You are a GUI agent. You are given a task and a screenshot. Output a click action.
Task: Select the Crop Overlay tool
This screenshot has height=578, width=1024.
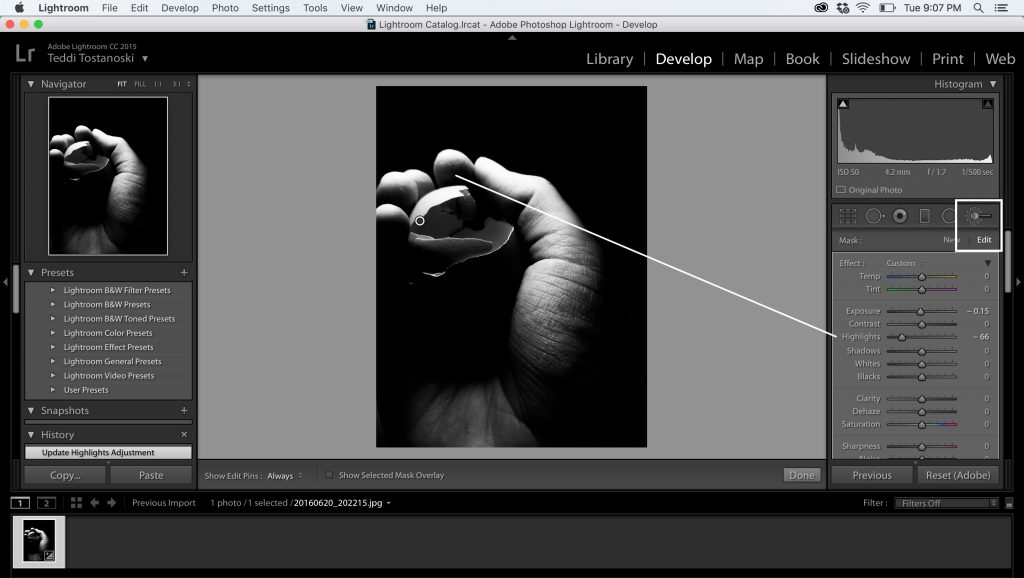pyautogui.click(x=848, y=215)
